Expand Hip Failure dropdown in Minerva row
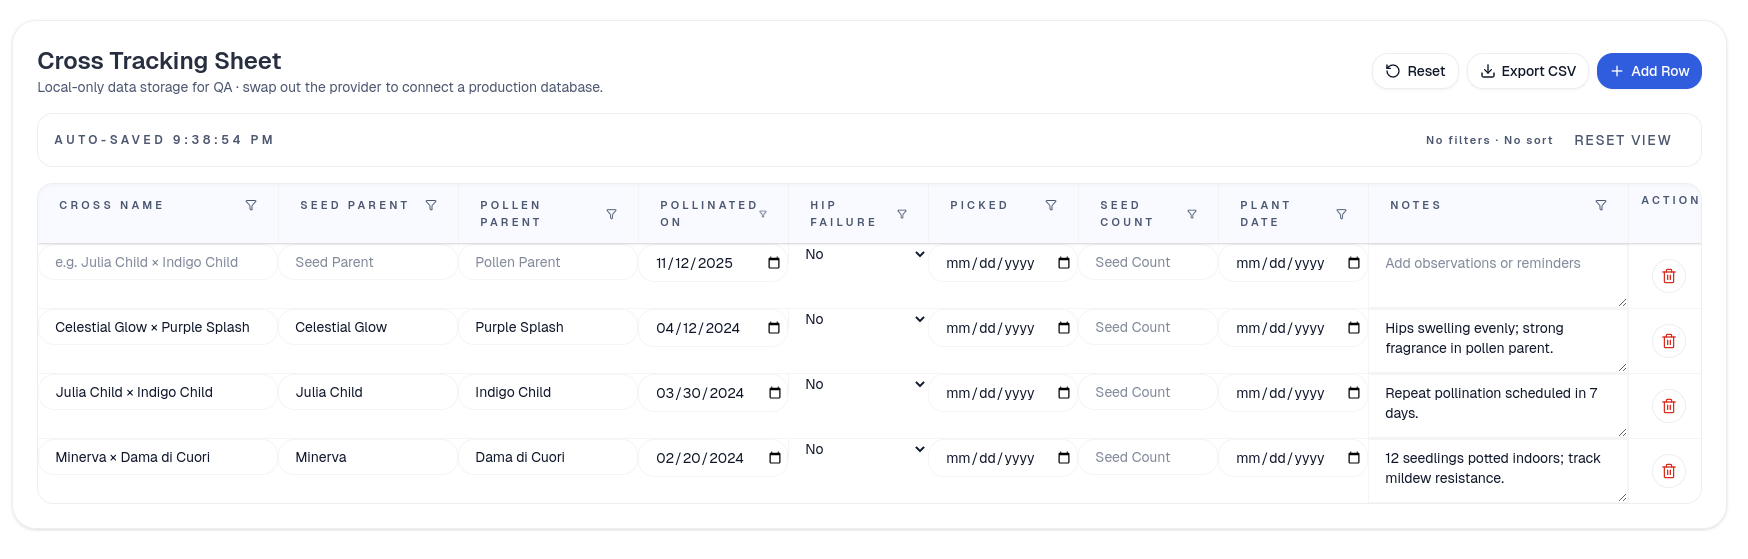 [x=865, y=449]
